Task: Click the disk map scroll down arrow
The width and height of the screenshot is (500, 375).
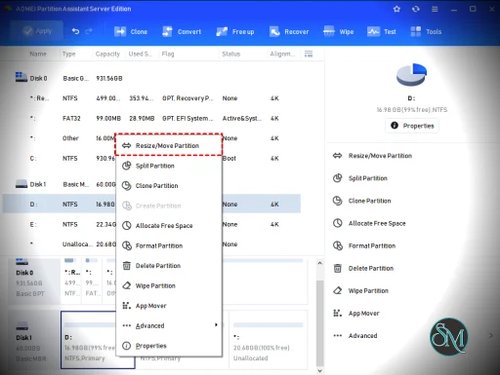Action: (320, 371)
